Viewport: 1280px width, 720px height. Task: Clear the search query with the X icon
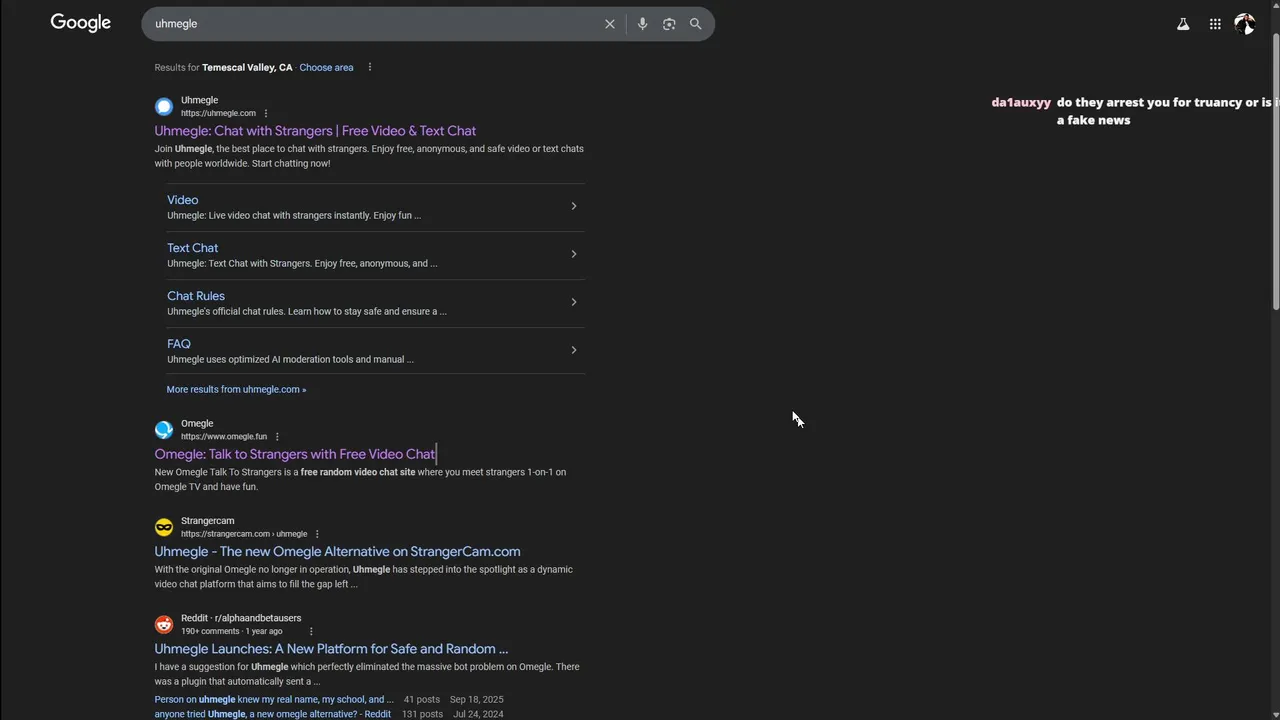tap(610, 24)
